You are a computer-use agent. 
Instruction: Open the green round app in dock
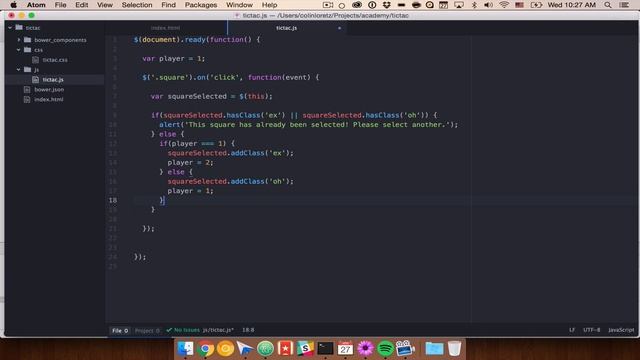point(265,349)
